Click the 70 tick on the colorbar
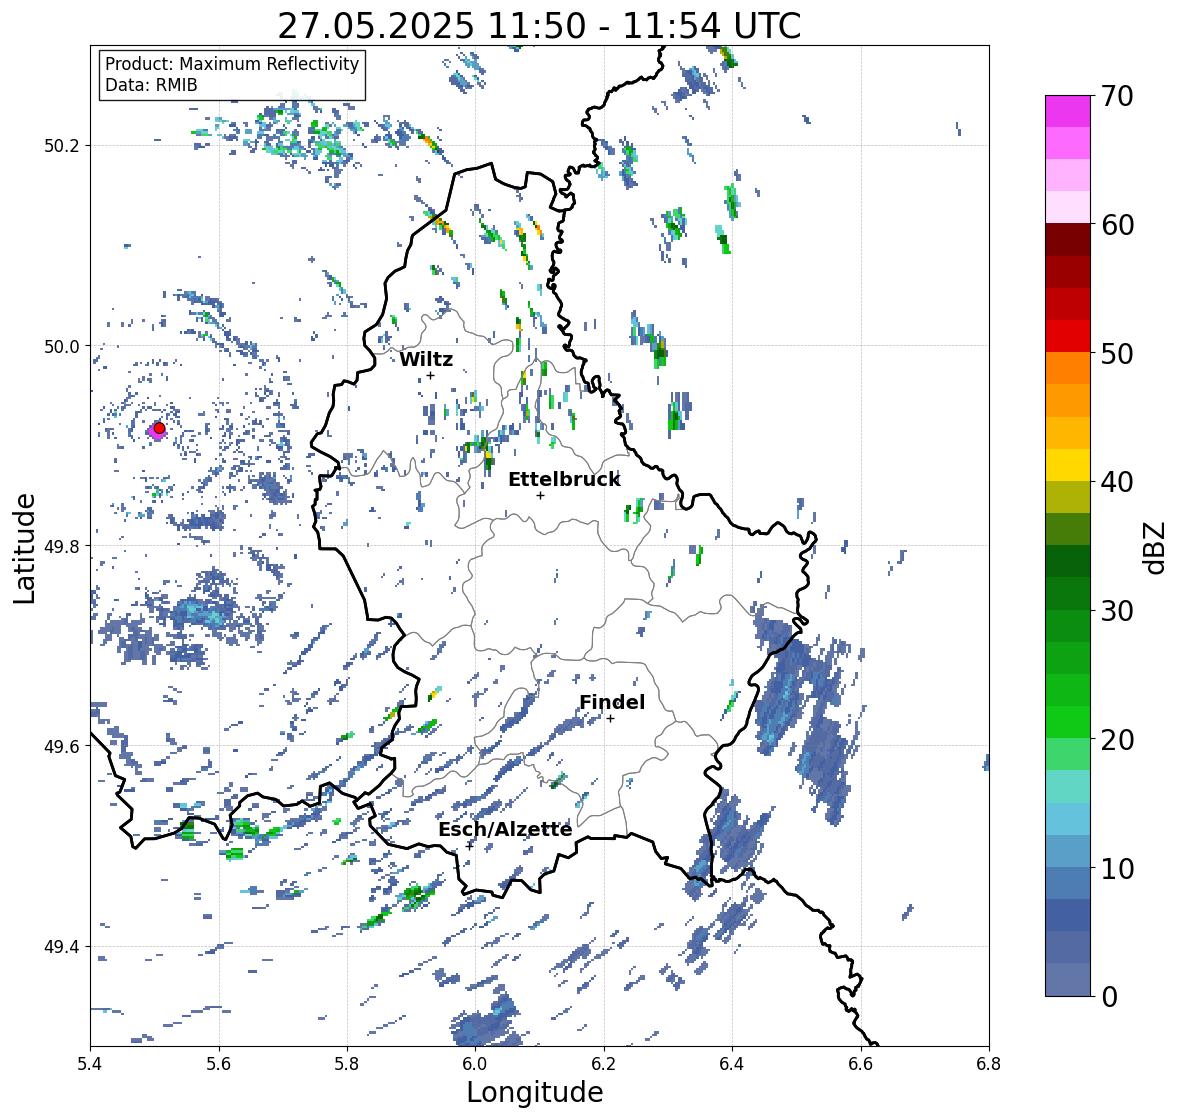Image resolution: width=1179 pixels, height=1117 pixels. click(1117, 96)
